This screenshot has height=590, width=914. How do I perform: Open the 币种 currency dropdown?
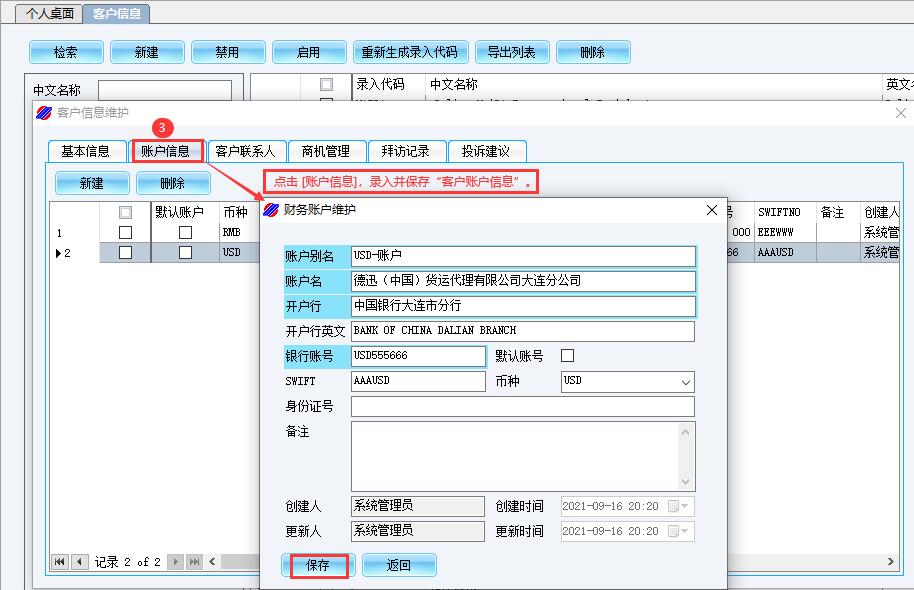(685, 382)
